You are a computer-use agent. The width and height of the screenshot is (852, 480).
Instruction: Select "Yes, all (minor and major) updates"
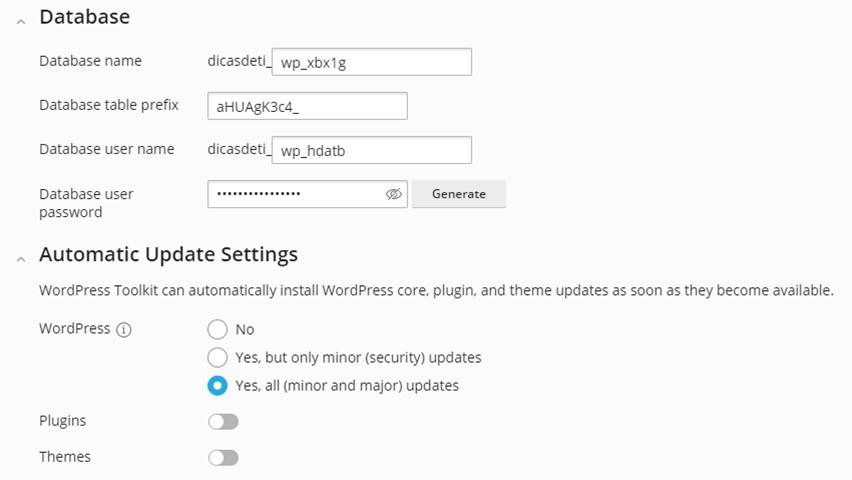coord(217,385)
